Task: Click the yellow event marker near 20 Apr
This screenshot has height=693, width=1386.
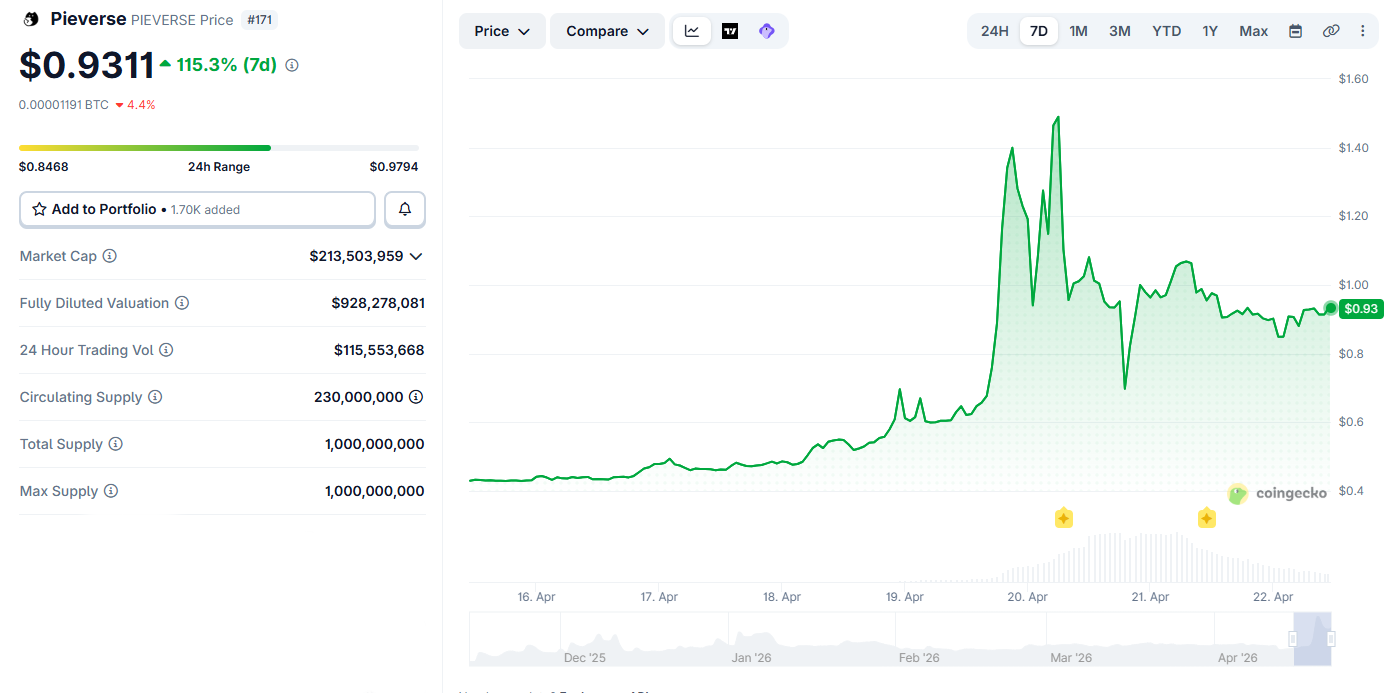Action: [1064, 518]
